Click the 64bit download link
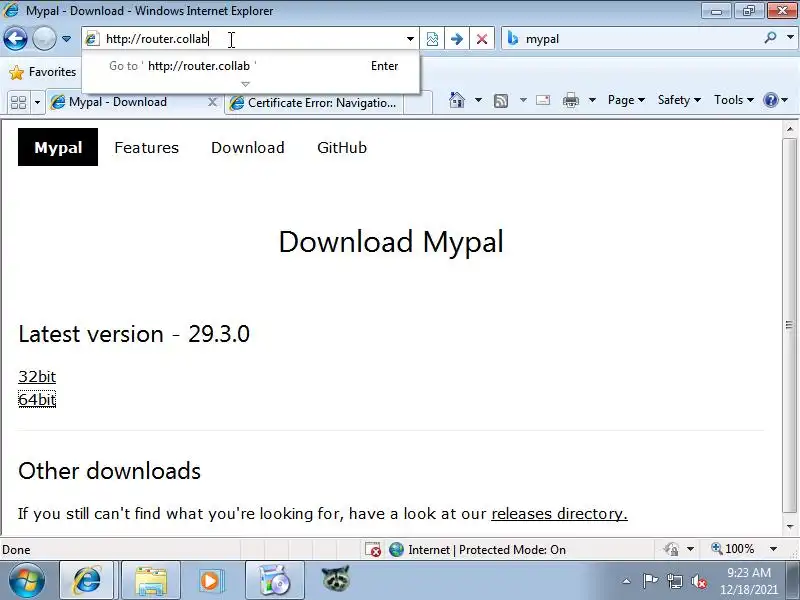 37,399
